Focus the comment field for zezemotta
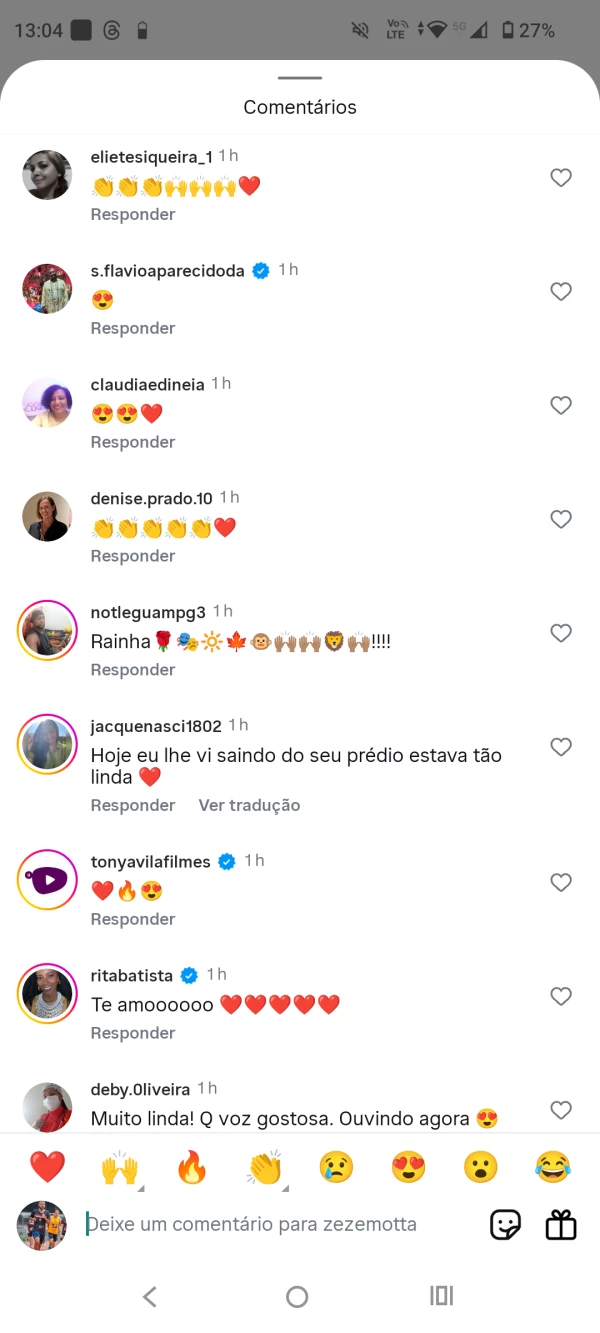Image resolution: width=600 pixels, height=1333 pixels. (x=270, y=1224)
